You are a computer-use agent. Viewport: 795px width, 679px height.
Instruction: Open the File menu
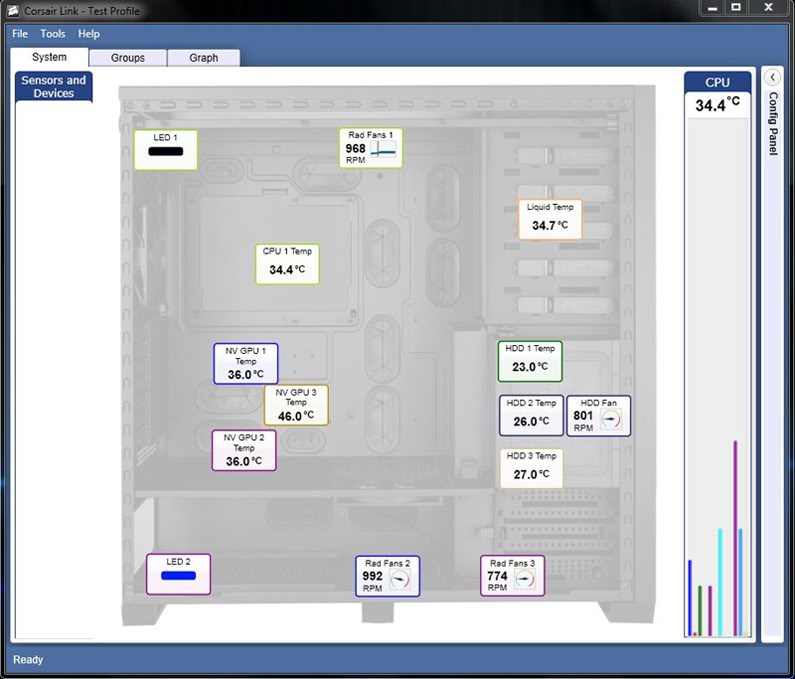(x=20, y=33)
